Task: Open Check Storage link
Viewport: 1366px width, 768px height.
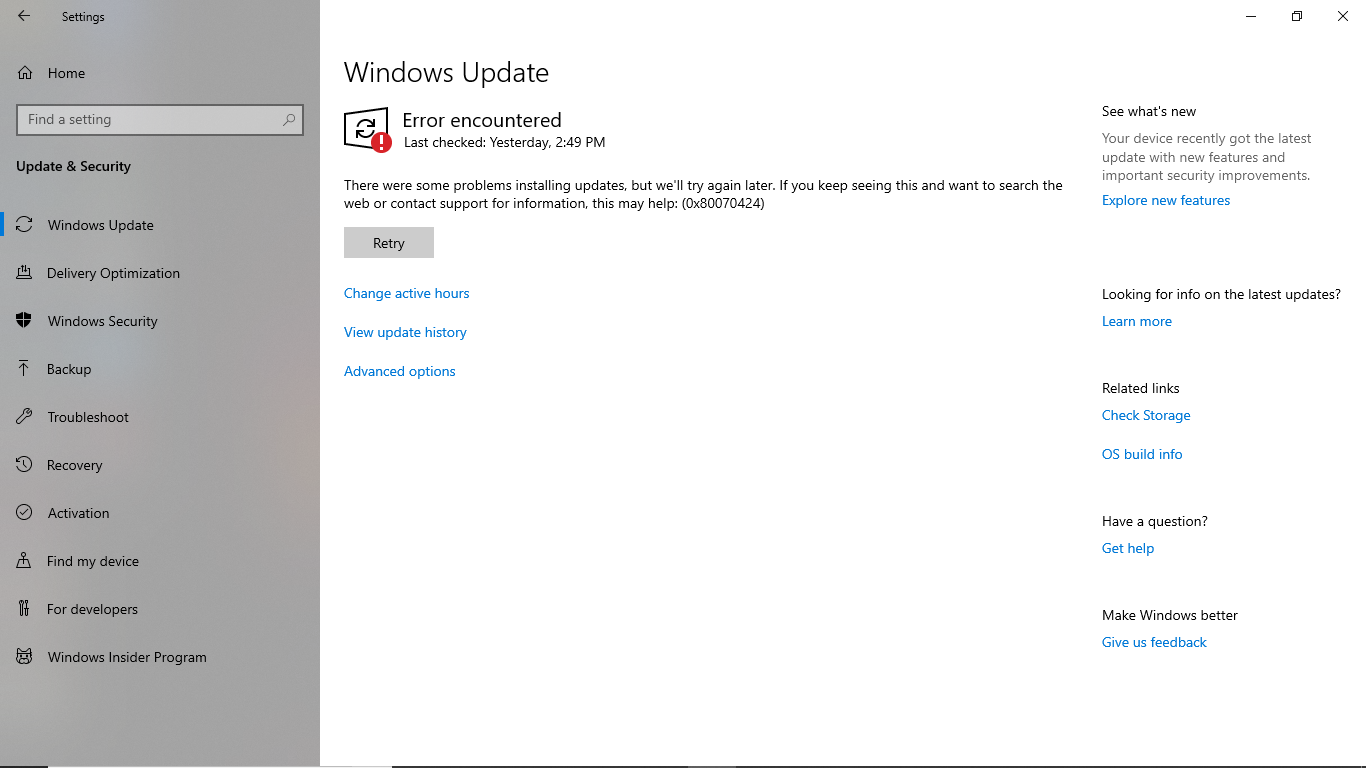Action: coord(1146,415)
